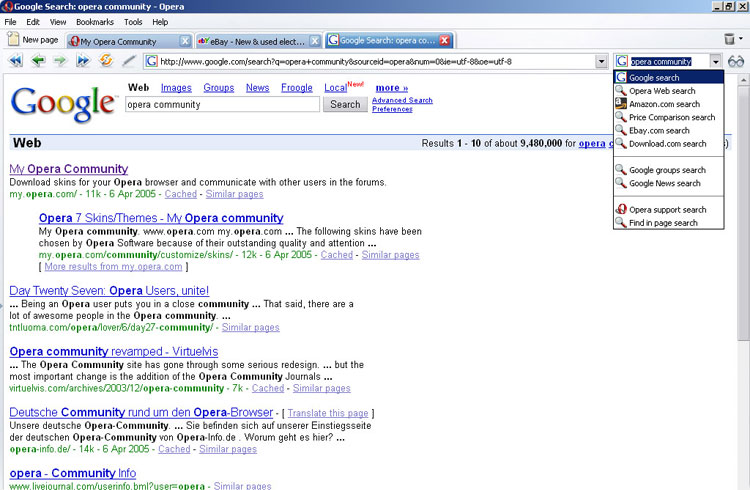
Task: Open the Local search link
Action: [335, 88]
